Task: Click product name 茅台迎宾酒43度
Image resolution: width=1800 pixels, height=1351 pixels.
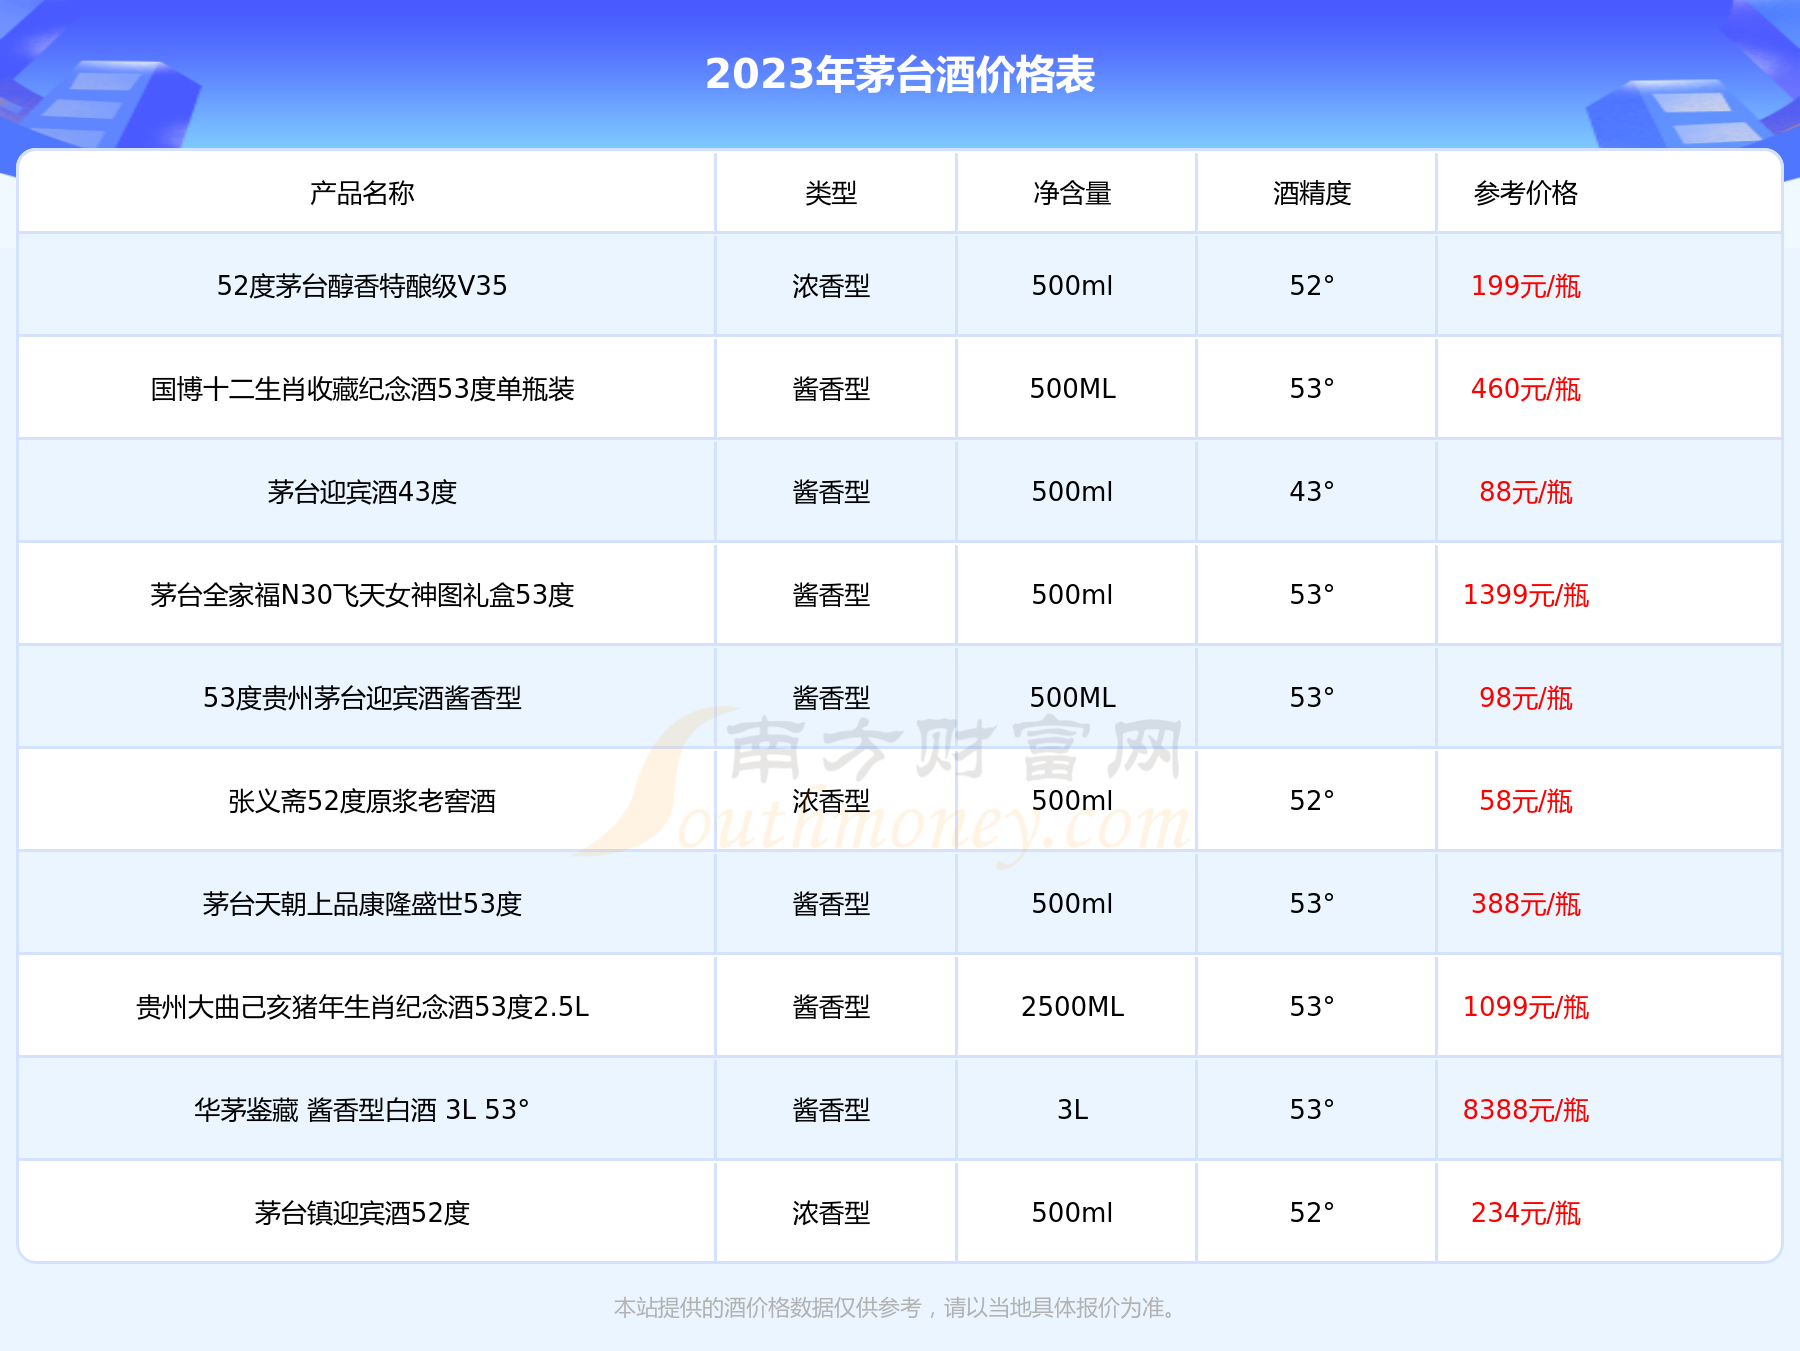Action: (362, 492)
